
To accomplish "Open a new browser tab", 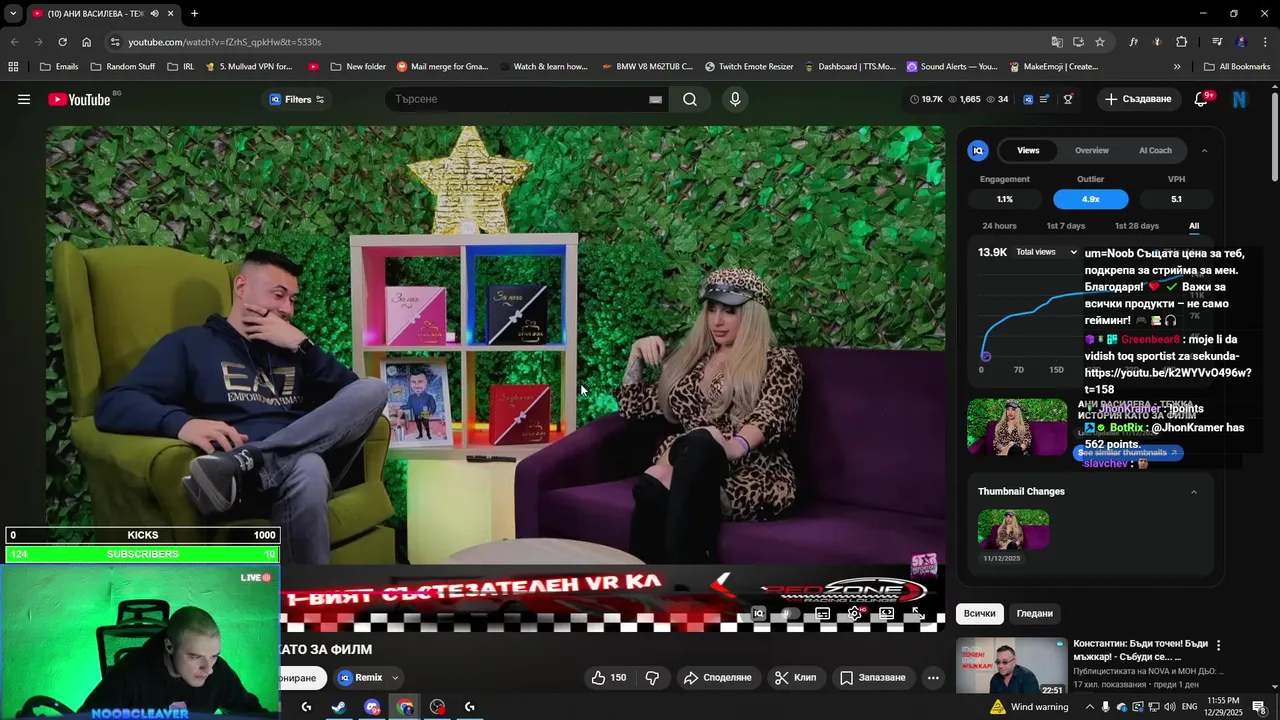I will 194,13.
